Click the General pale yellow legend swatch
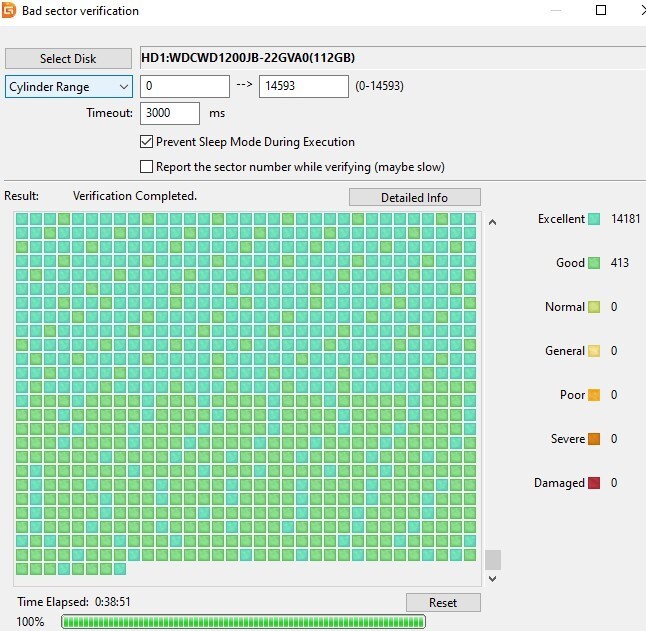This screenshot has width=646, height=631. (x=594, y=351)
